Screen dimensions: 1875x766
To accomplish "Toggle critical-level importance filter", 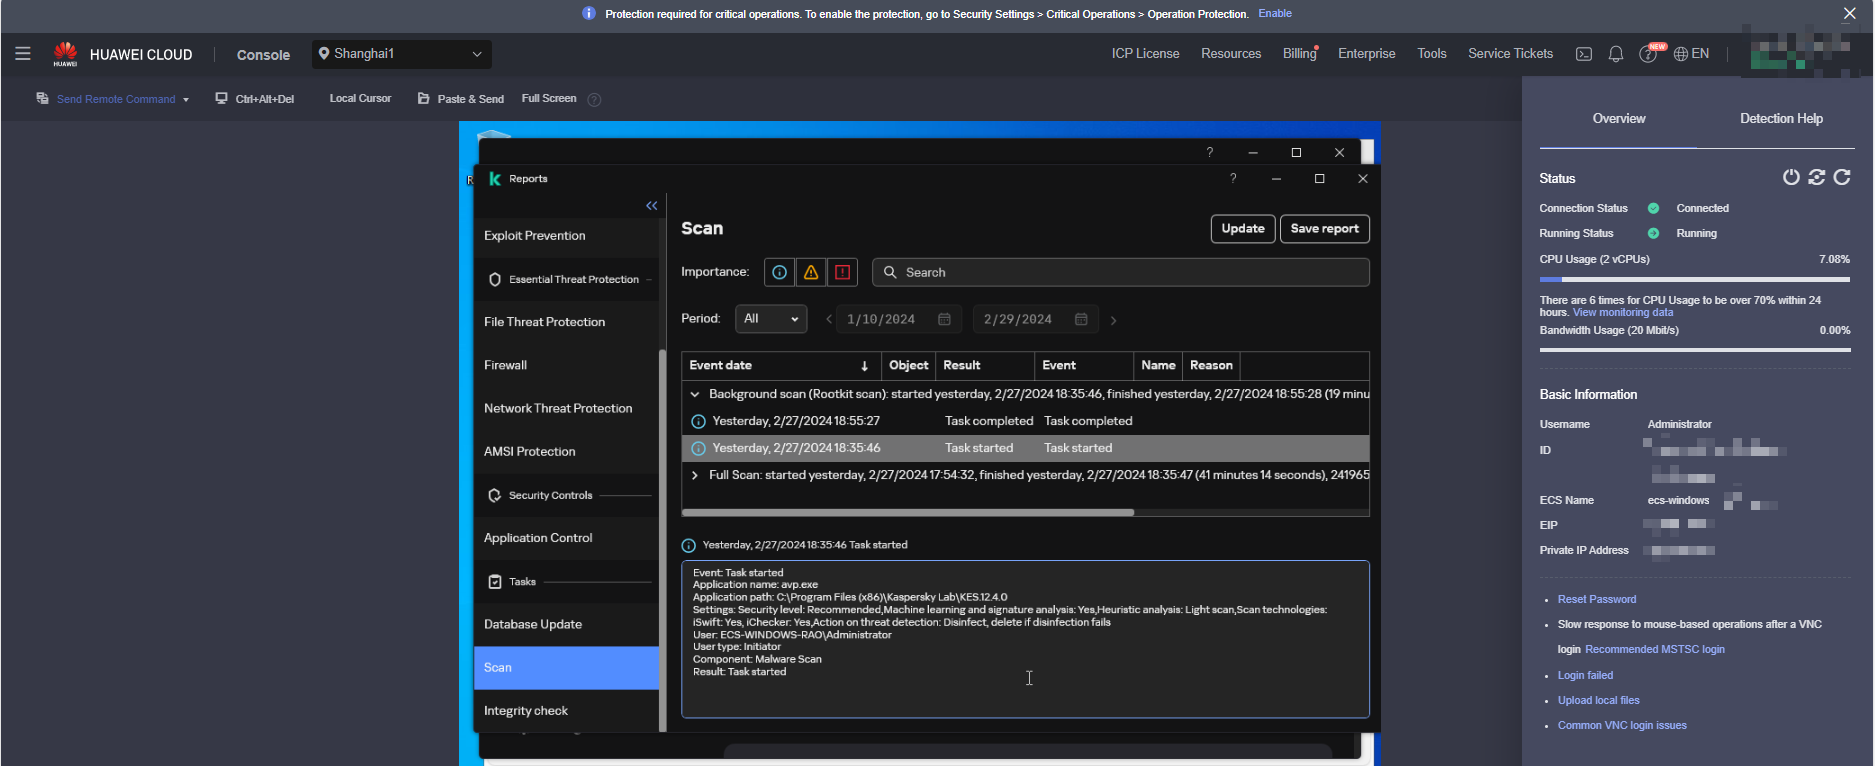I will 843,272.
